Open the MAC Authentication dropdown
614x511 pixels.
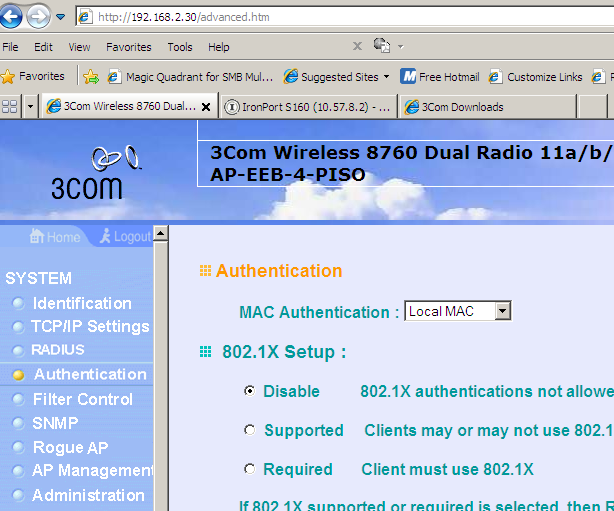502,312
